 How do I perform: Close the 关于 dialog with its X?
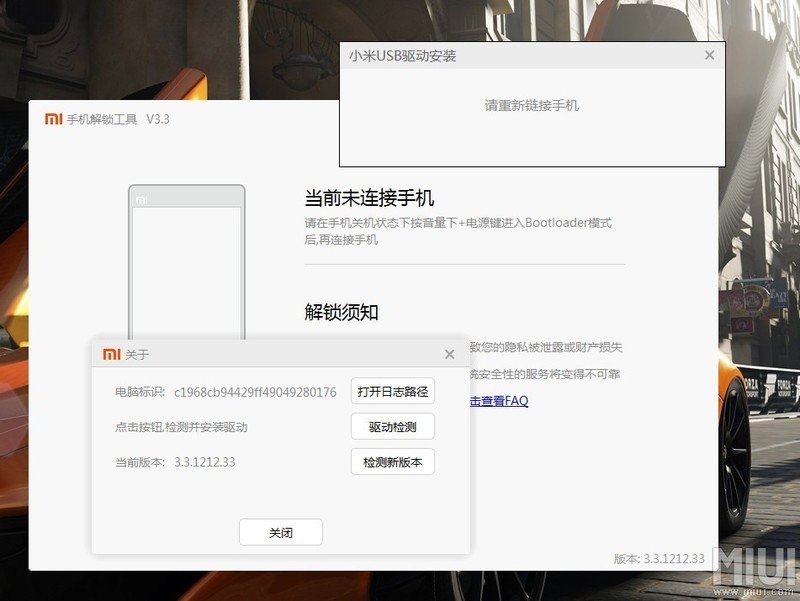tap(449, 354)
